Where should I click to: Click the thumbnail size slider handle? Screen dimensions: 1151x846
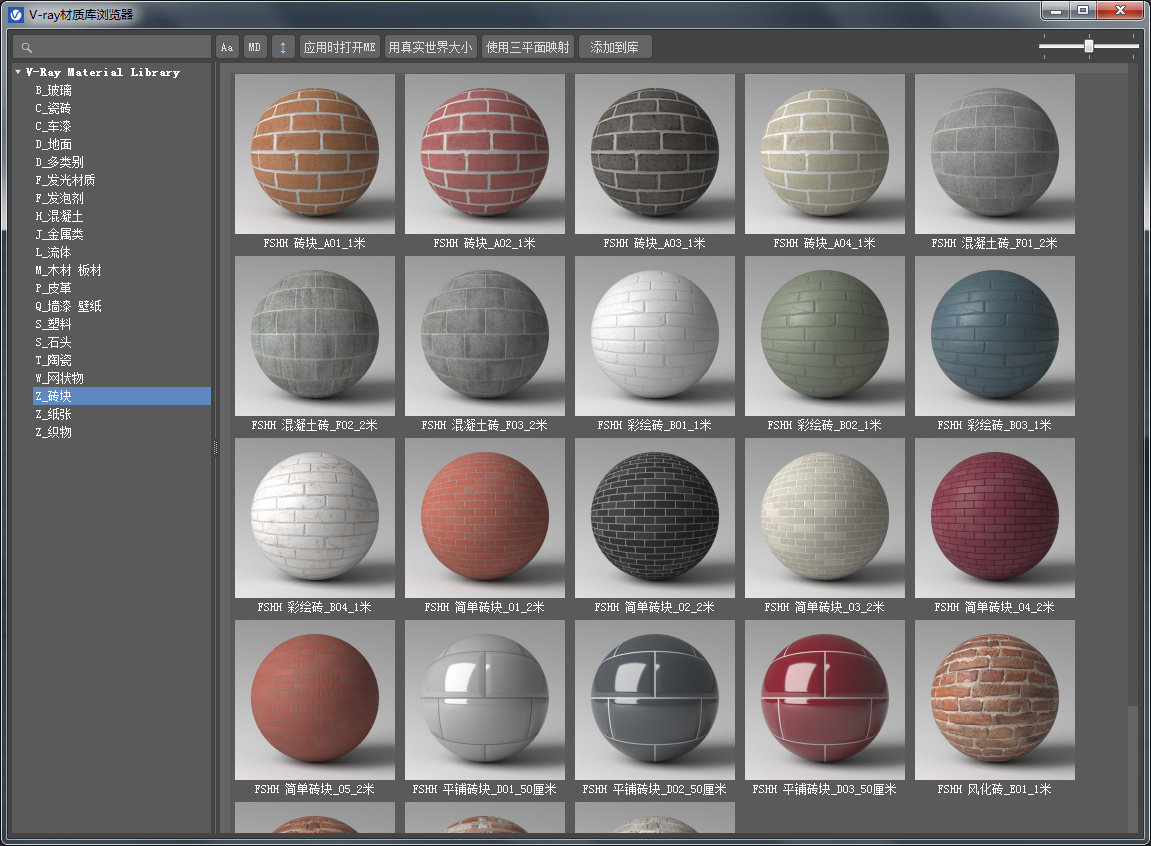1089,46
